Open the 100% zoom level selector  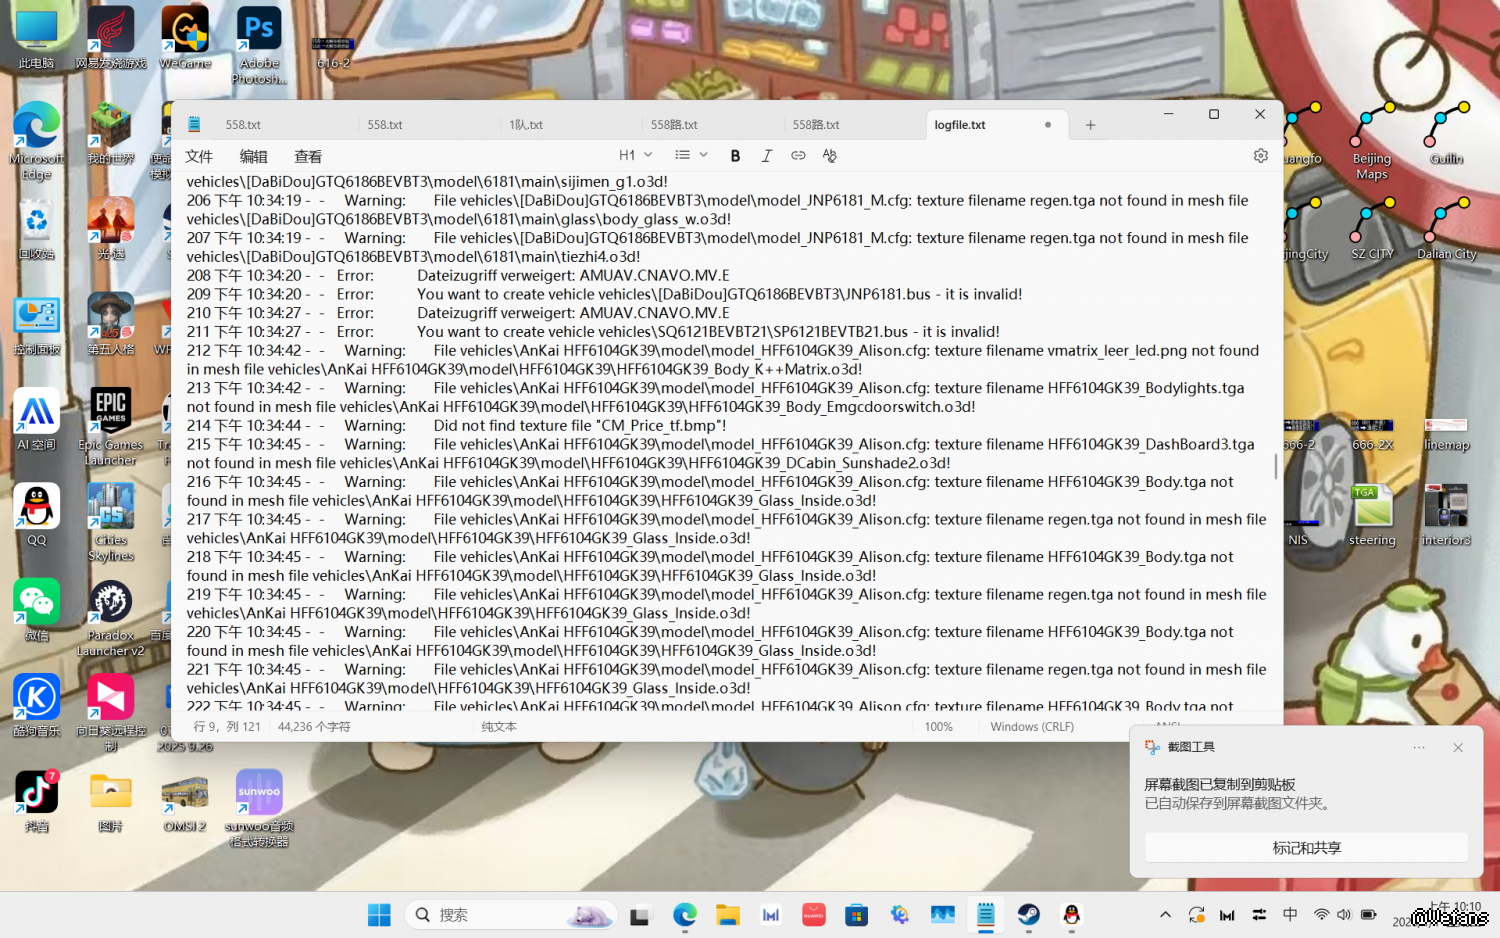click(938, 727)
